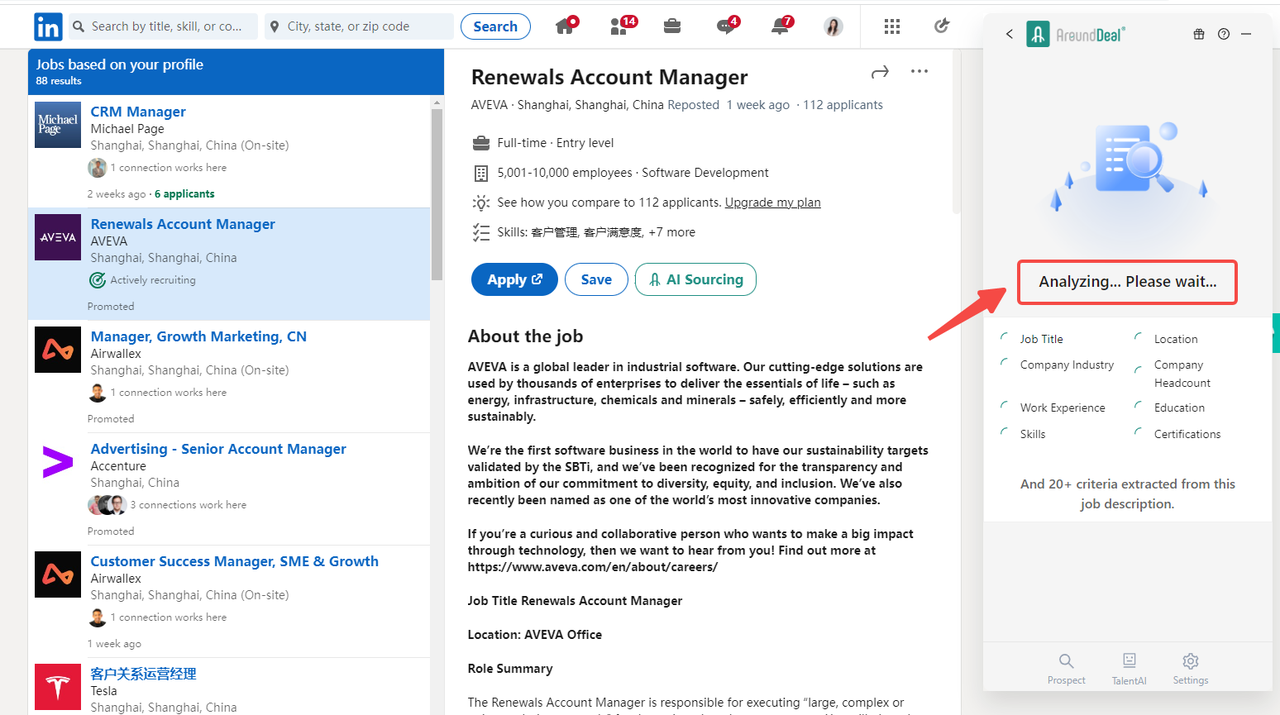Open AroundDeal help question icon
1280x715 pixels.
1223,34
